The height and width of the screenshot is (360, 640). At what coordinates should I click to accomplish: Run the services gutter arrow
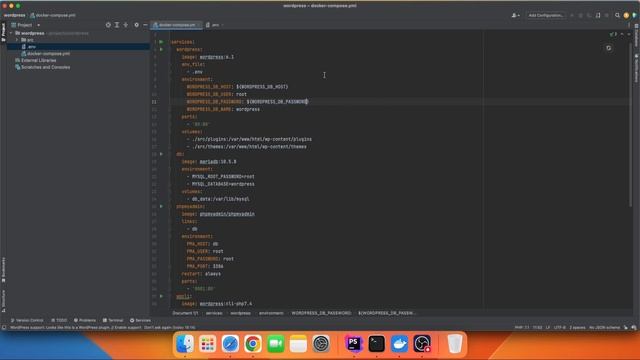[161, 42]
